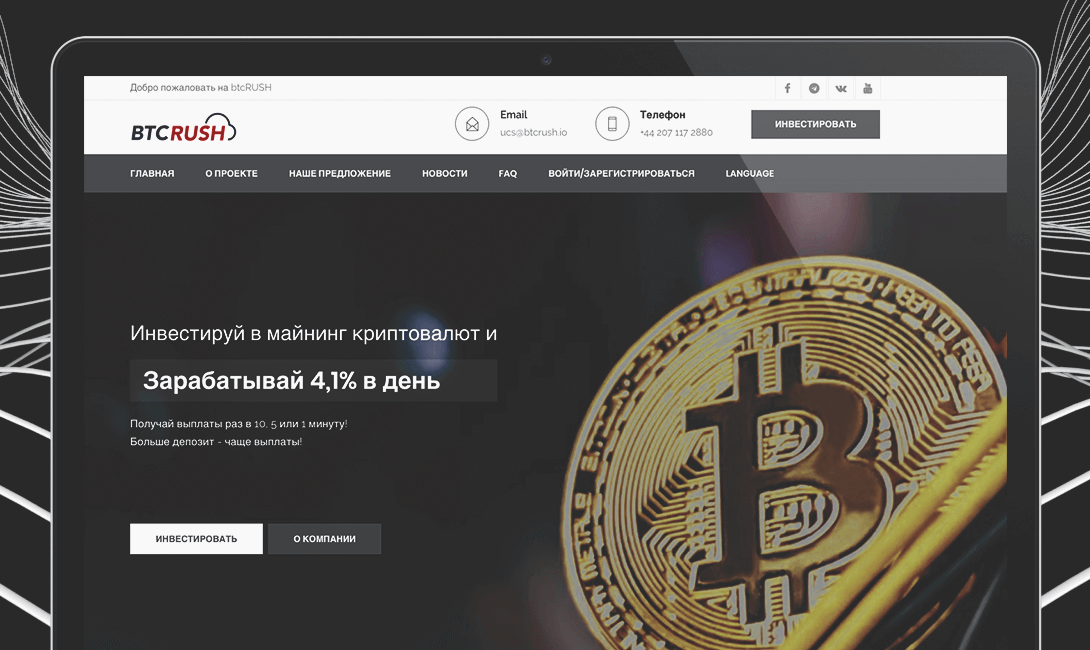Open the О ПРОЕКТЕ menu item
Viewport: 1090px width, 650px height.
point(231,174)
